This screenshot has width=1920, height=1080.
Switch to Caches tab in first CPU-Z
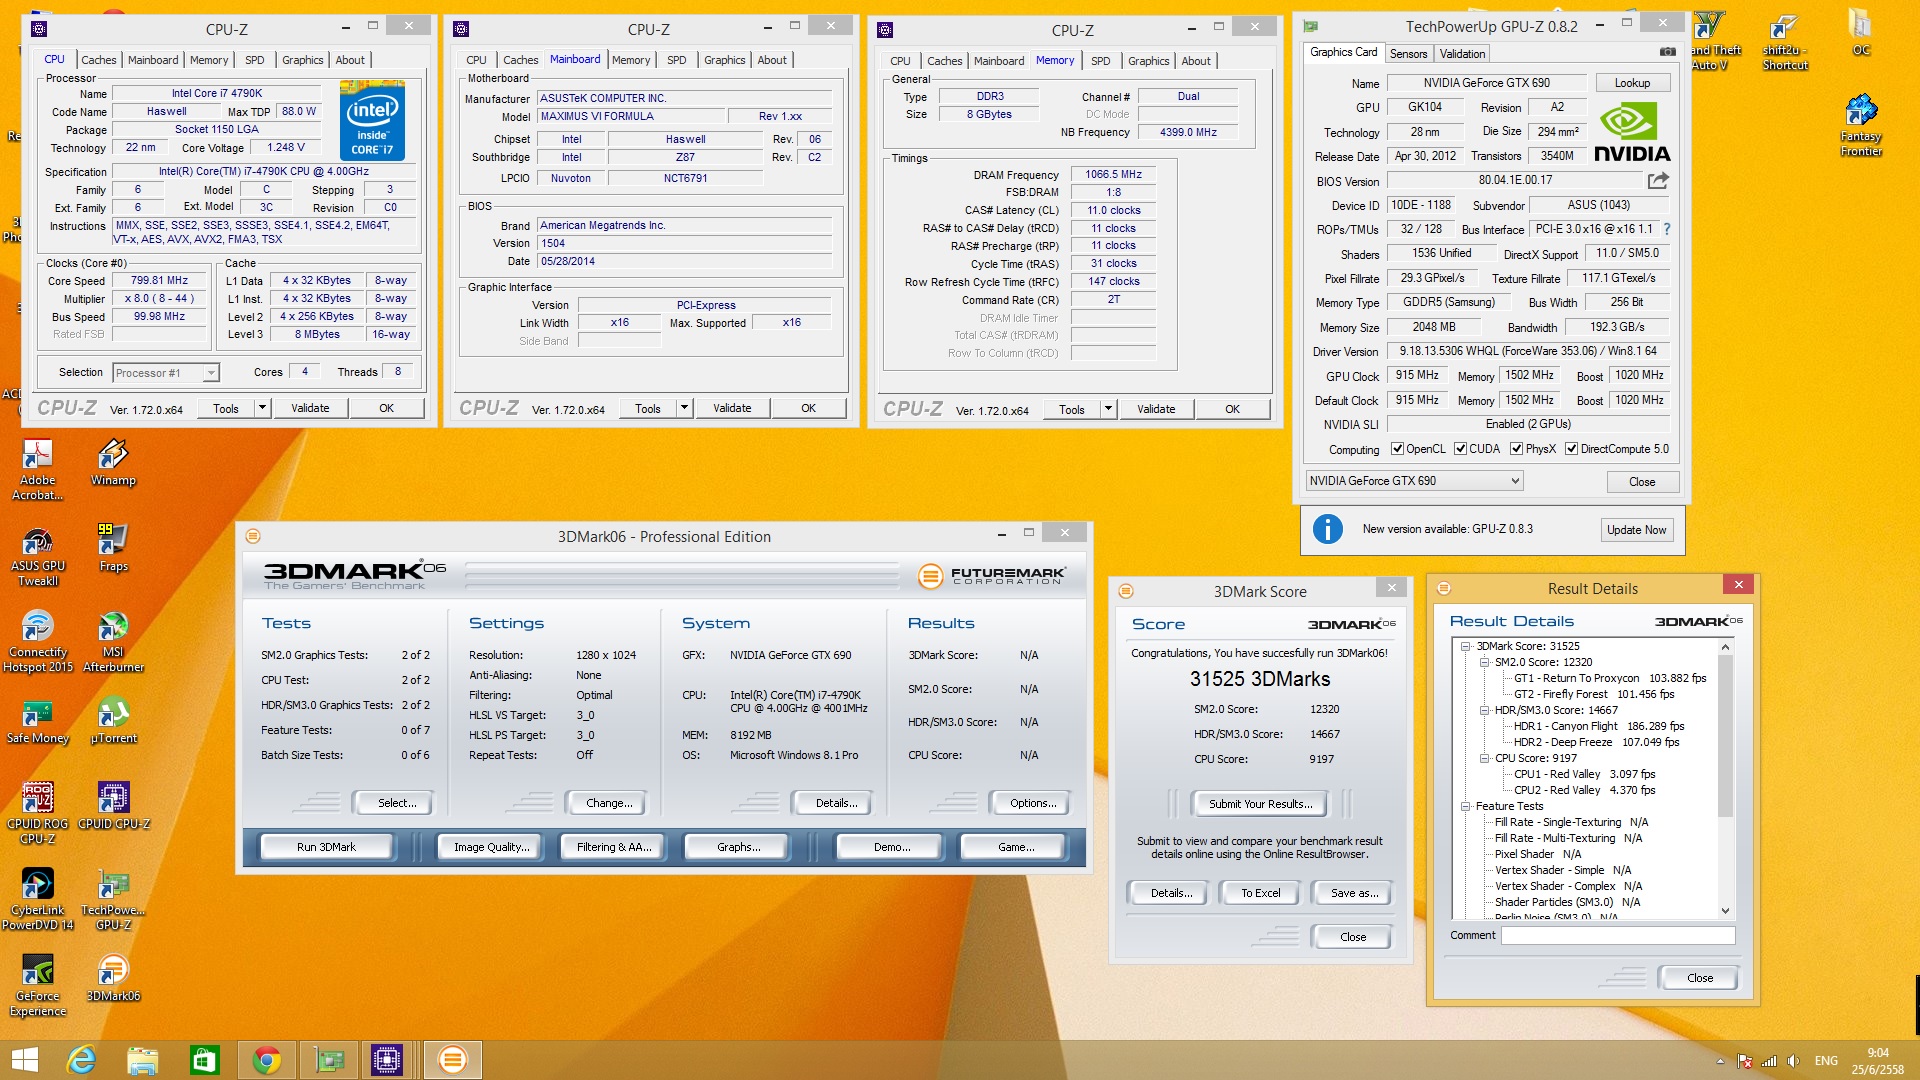pyautogui.click(x=98, y=60)
